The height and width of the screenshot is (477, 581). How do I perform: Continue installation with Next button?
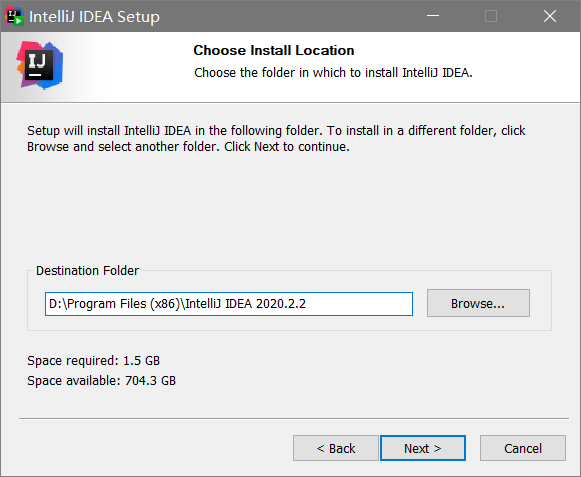(423, 448)
